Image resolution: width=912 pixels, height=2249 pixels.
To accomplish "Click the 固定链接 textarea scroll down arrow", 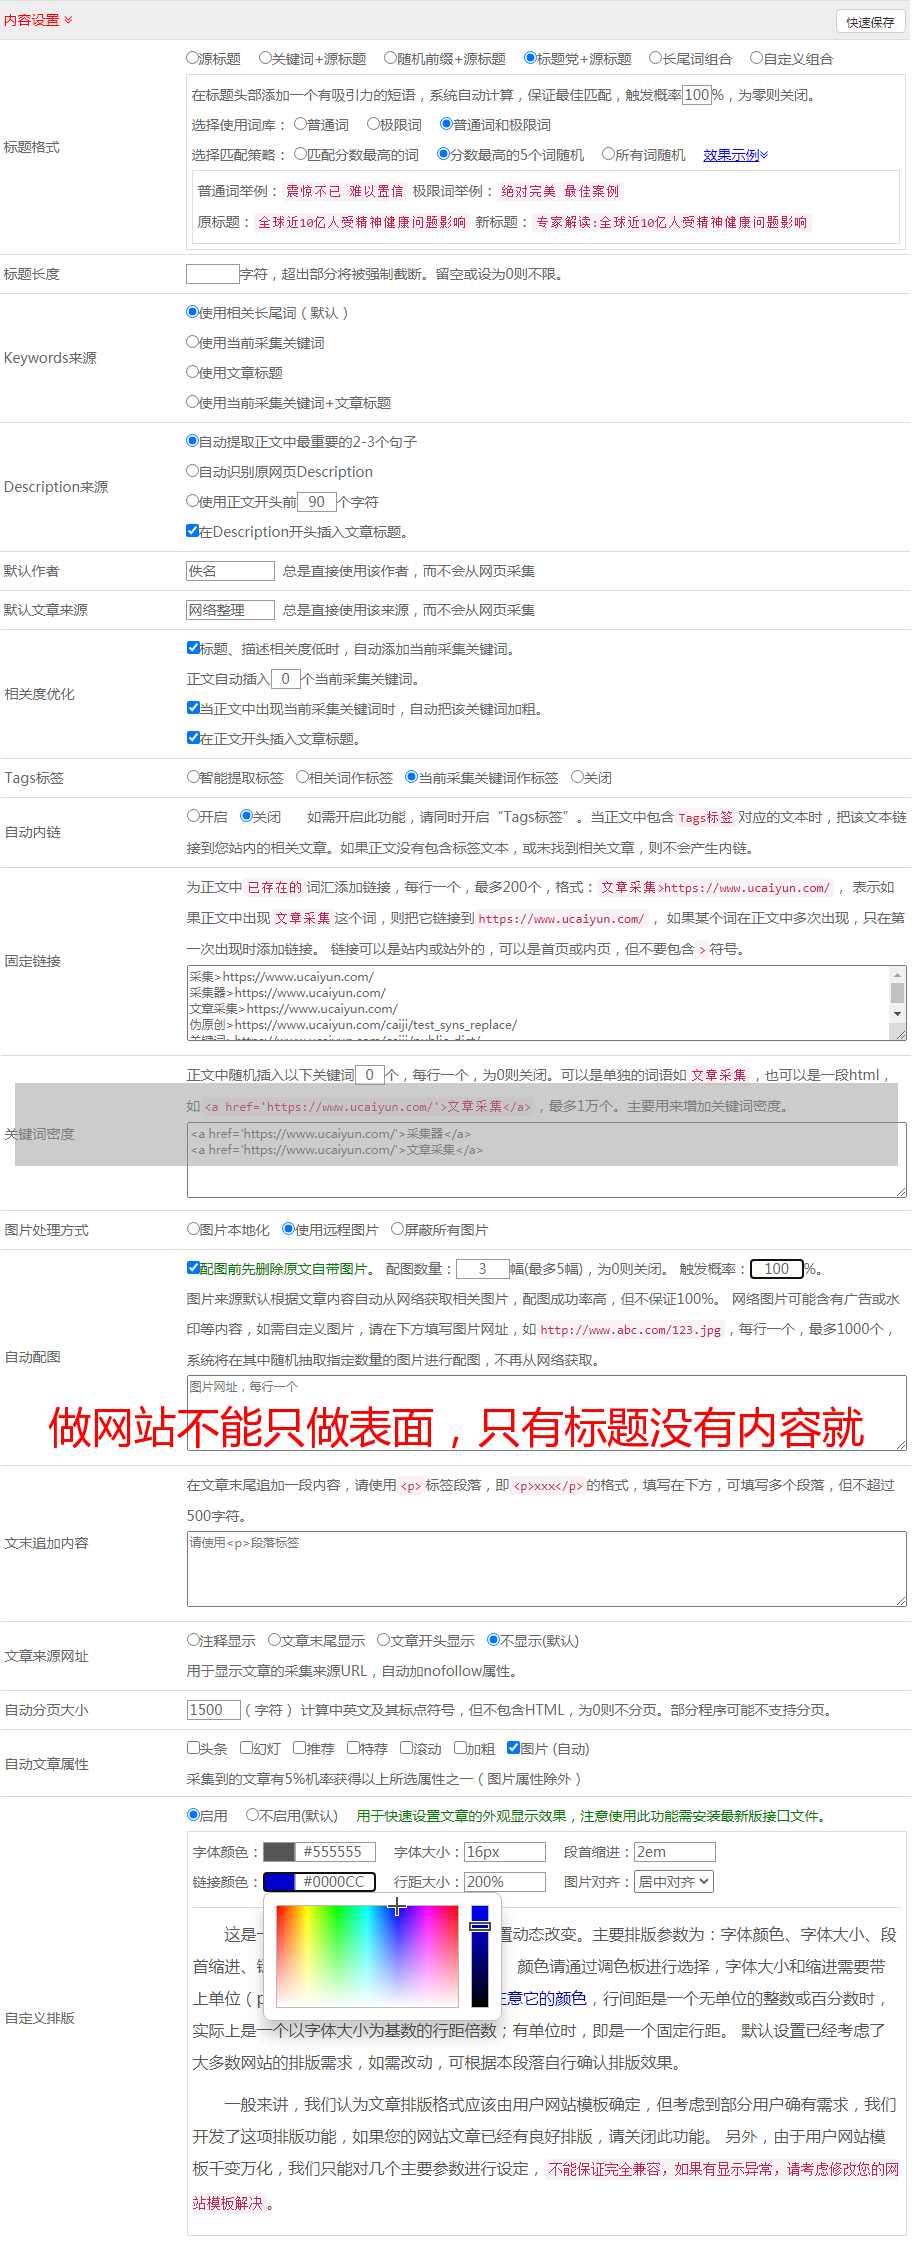I will [x=898, y=1014].
